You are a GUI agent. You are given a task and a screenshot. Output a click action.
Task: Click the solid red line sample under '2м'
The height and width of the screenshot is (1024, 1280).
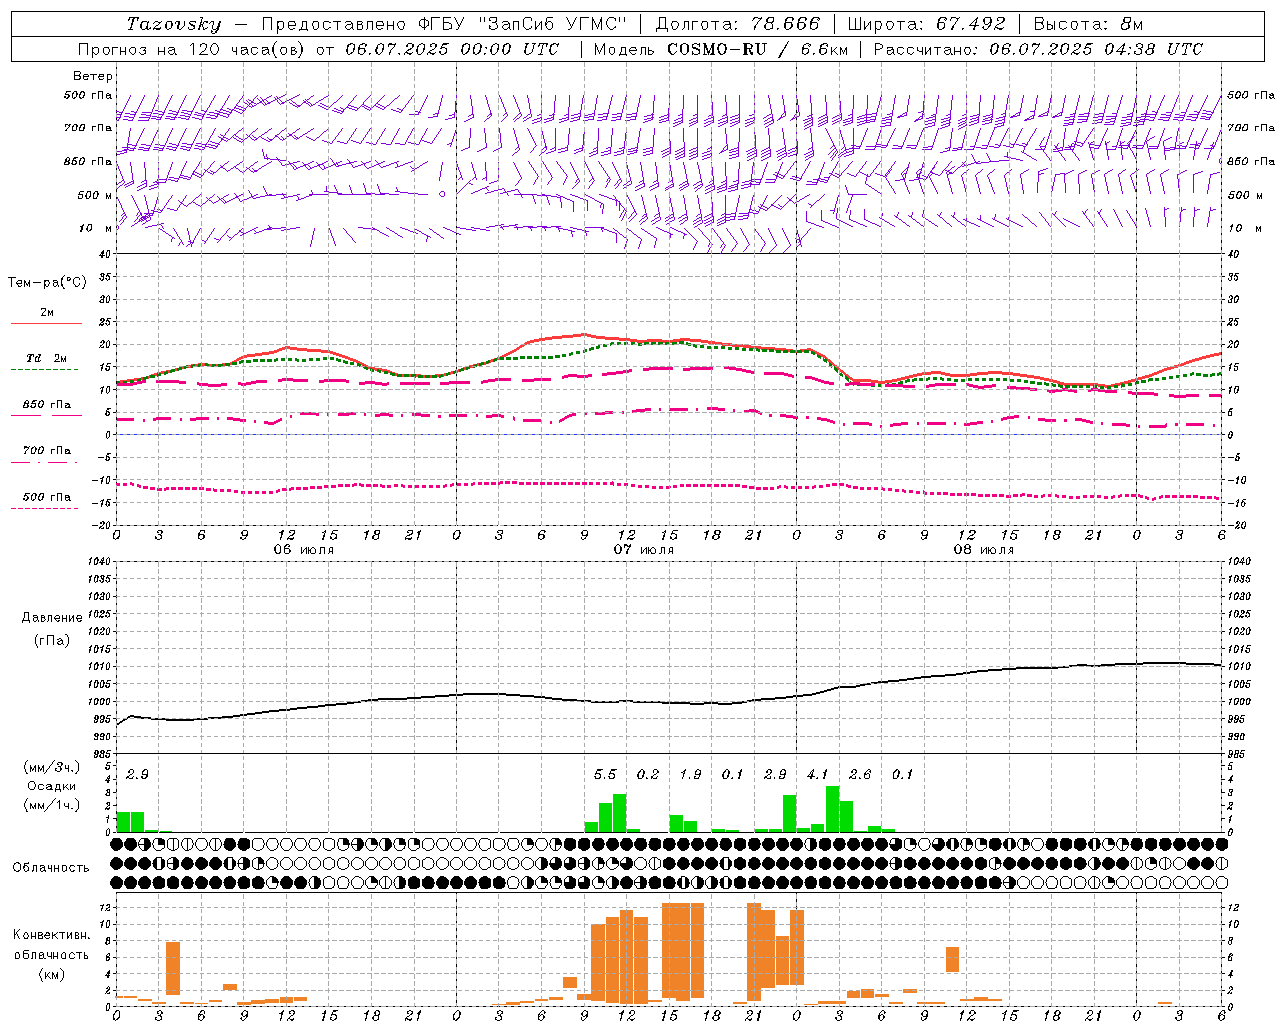47,324
